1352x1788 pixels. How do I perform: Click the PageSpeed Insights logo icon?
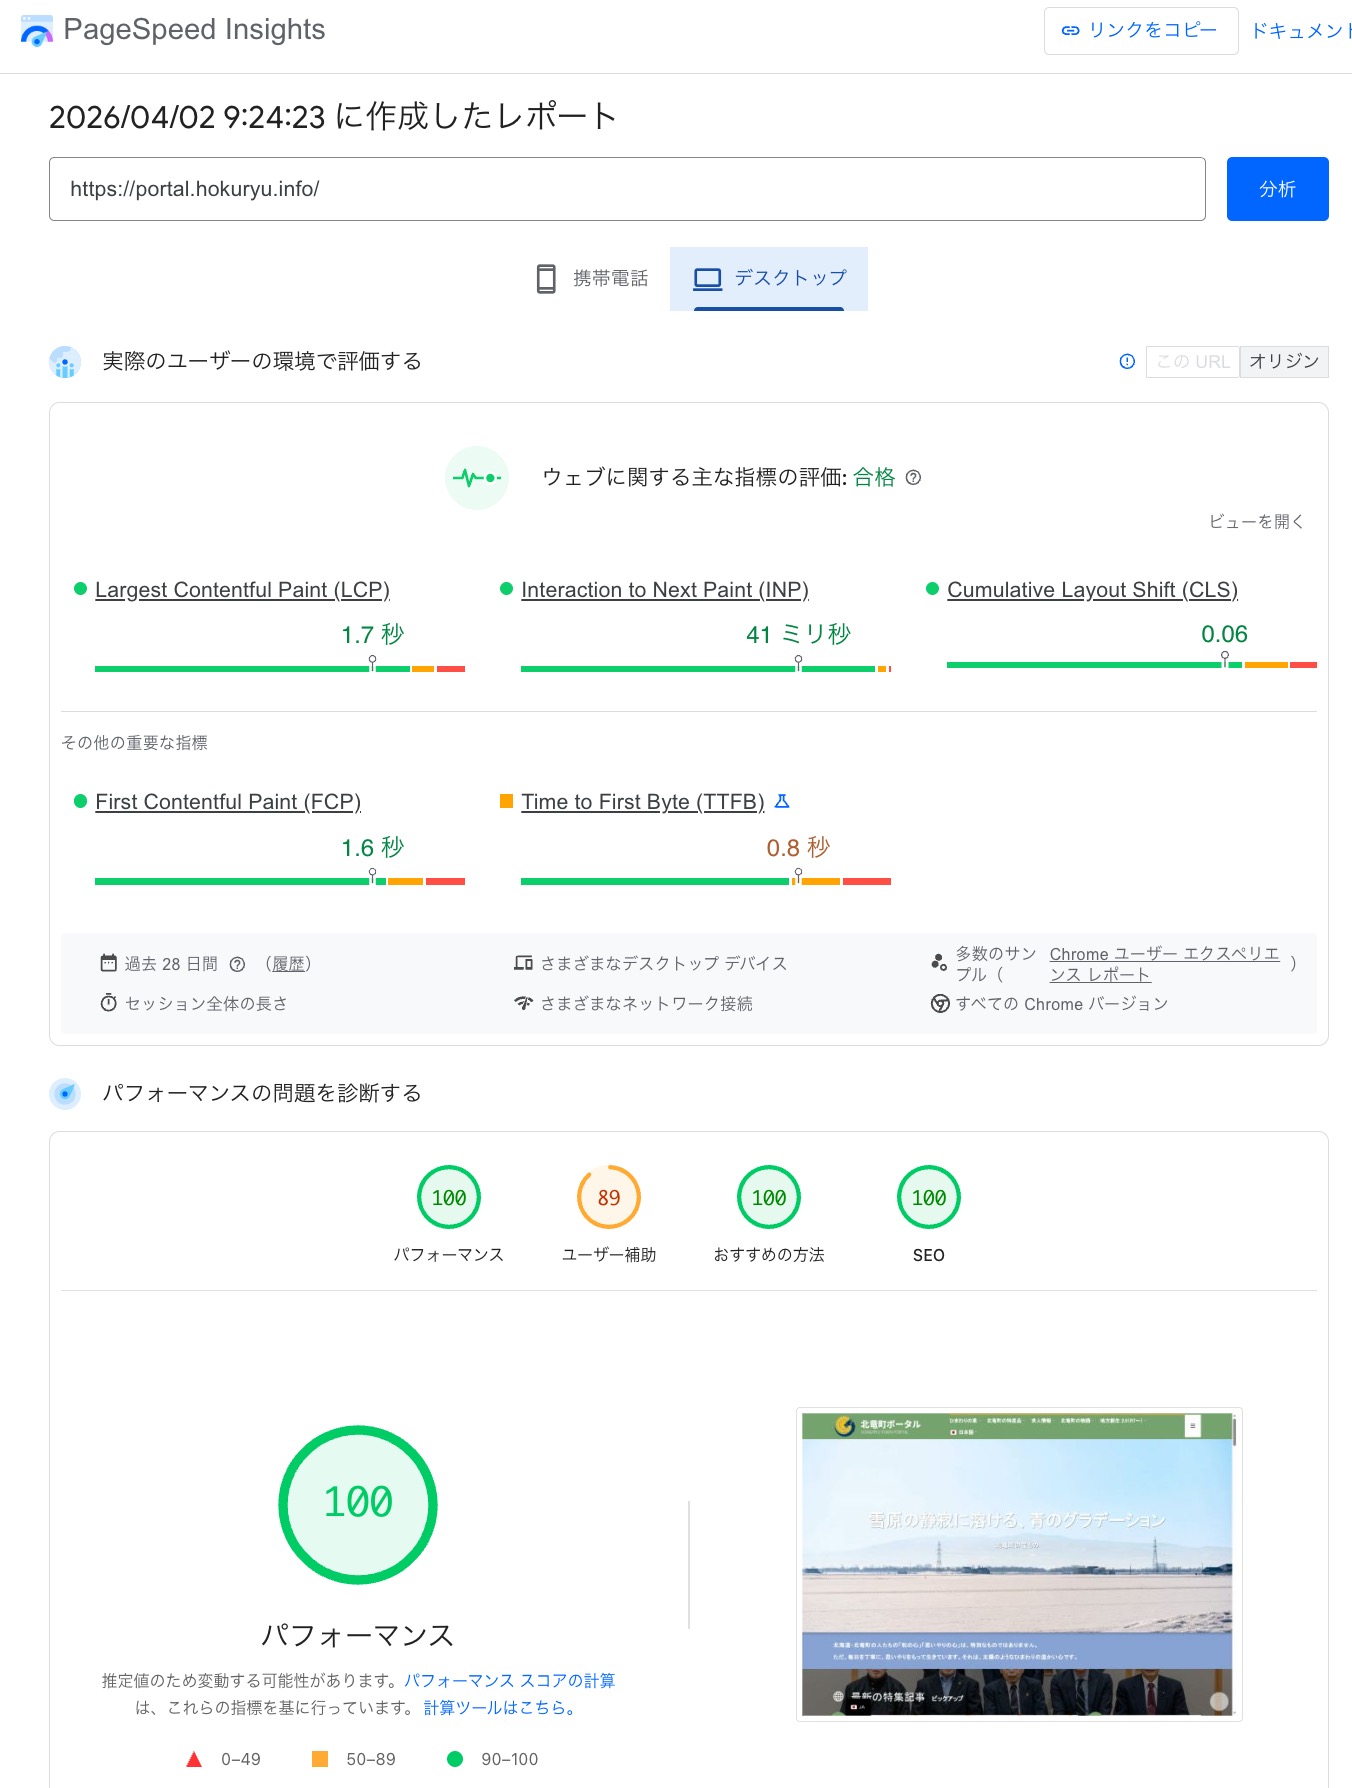tap(37, 32)
